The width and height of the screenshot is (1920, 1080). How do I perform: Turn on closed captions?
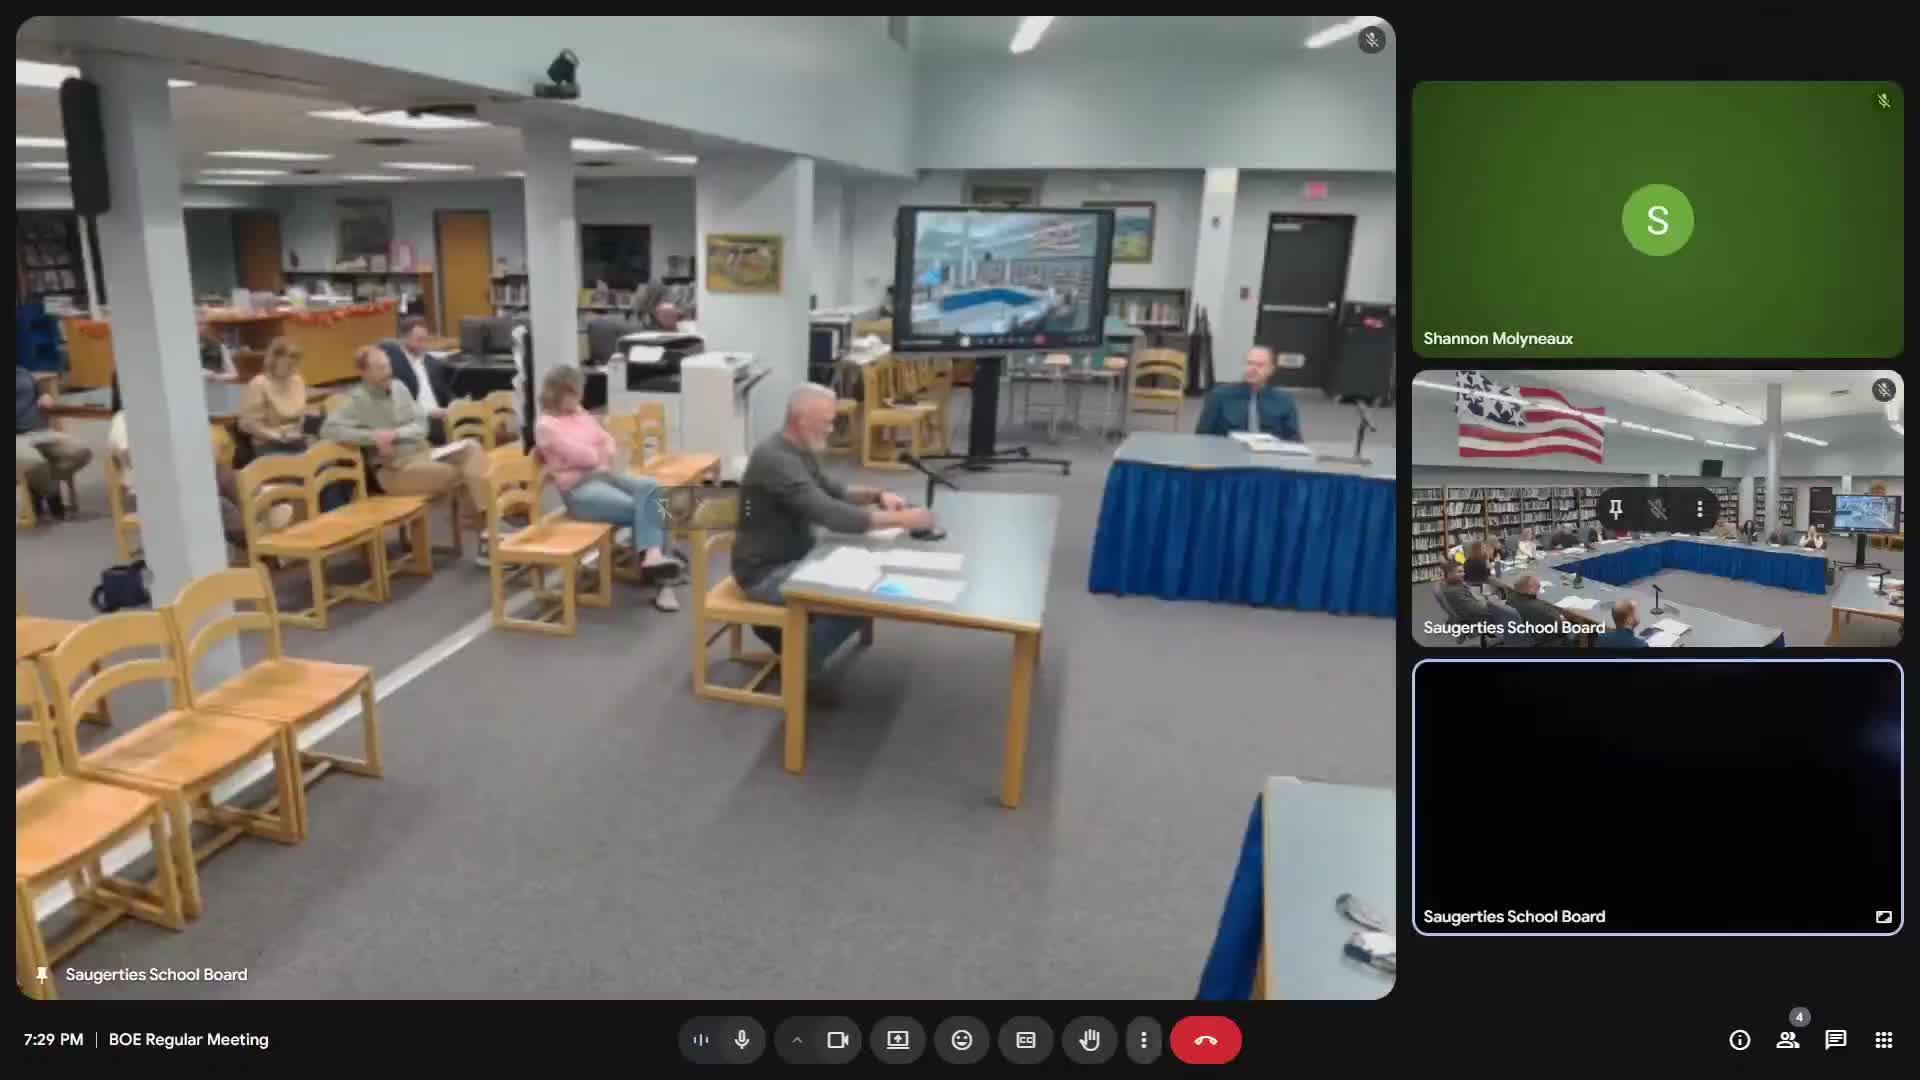1026,1040
